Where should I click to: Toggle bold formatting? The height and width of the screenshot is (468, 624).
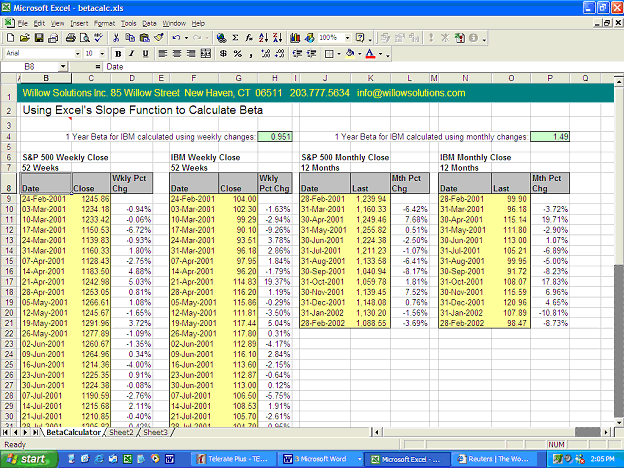(118, 54)
